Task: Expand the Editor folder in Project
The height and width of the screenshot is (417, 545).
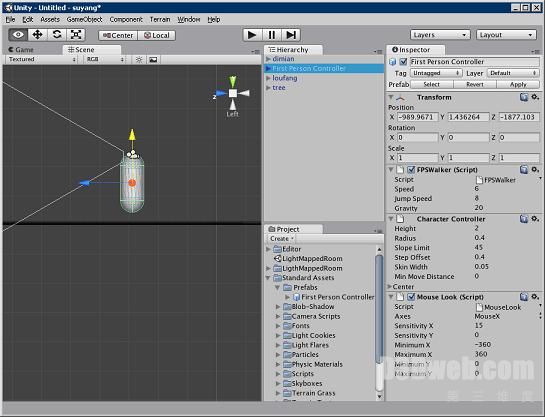Action: [268, 249]
